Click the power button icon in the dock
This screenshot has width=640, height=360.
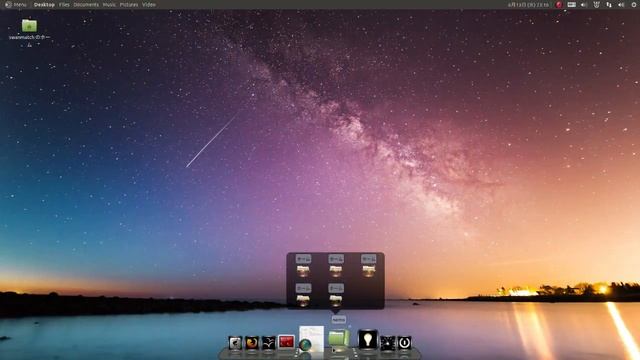(404, 342)
